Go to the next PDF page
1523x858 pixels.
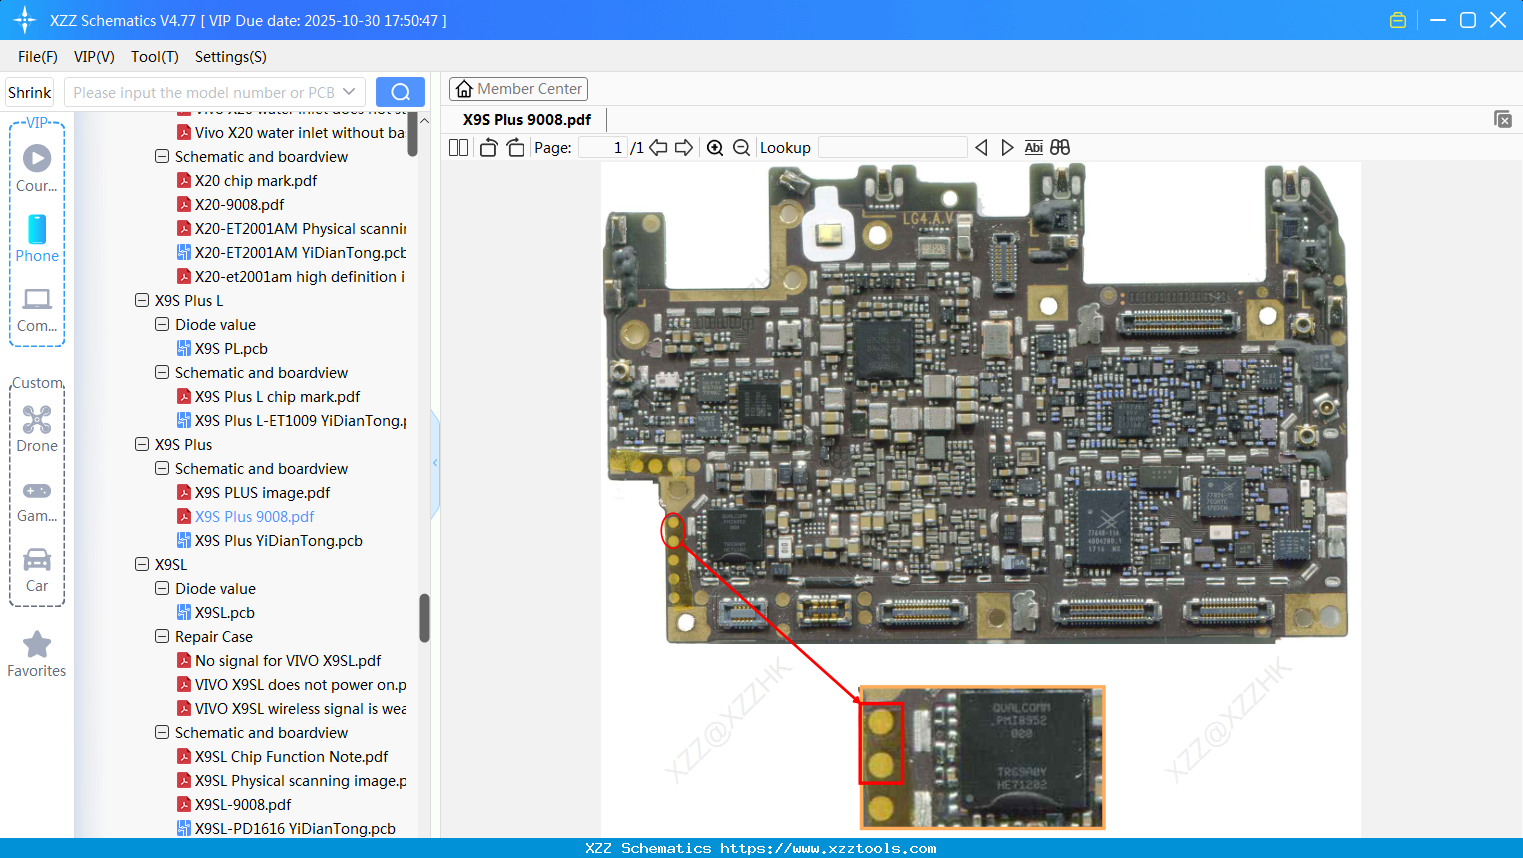click(684, 148)
